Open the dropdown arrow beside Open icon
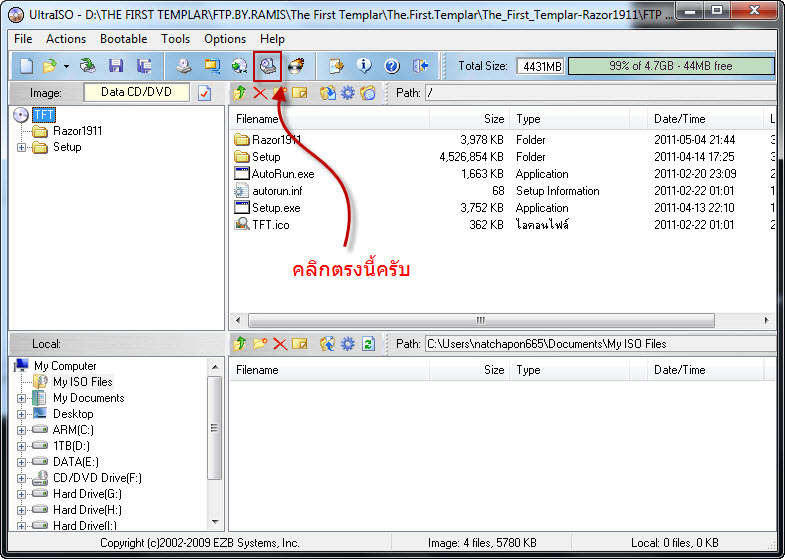 pyautogui.click(x=66, y=66)
